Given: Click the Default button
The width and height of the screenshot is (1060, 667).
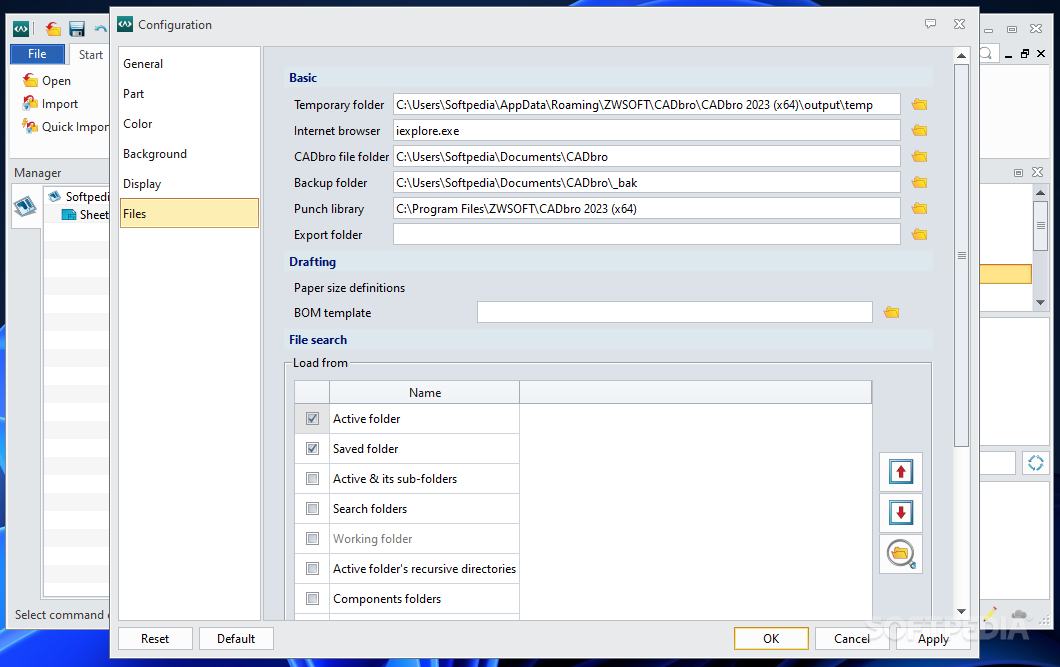Looking at the screenshot, I should [x=236, y=639].
